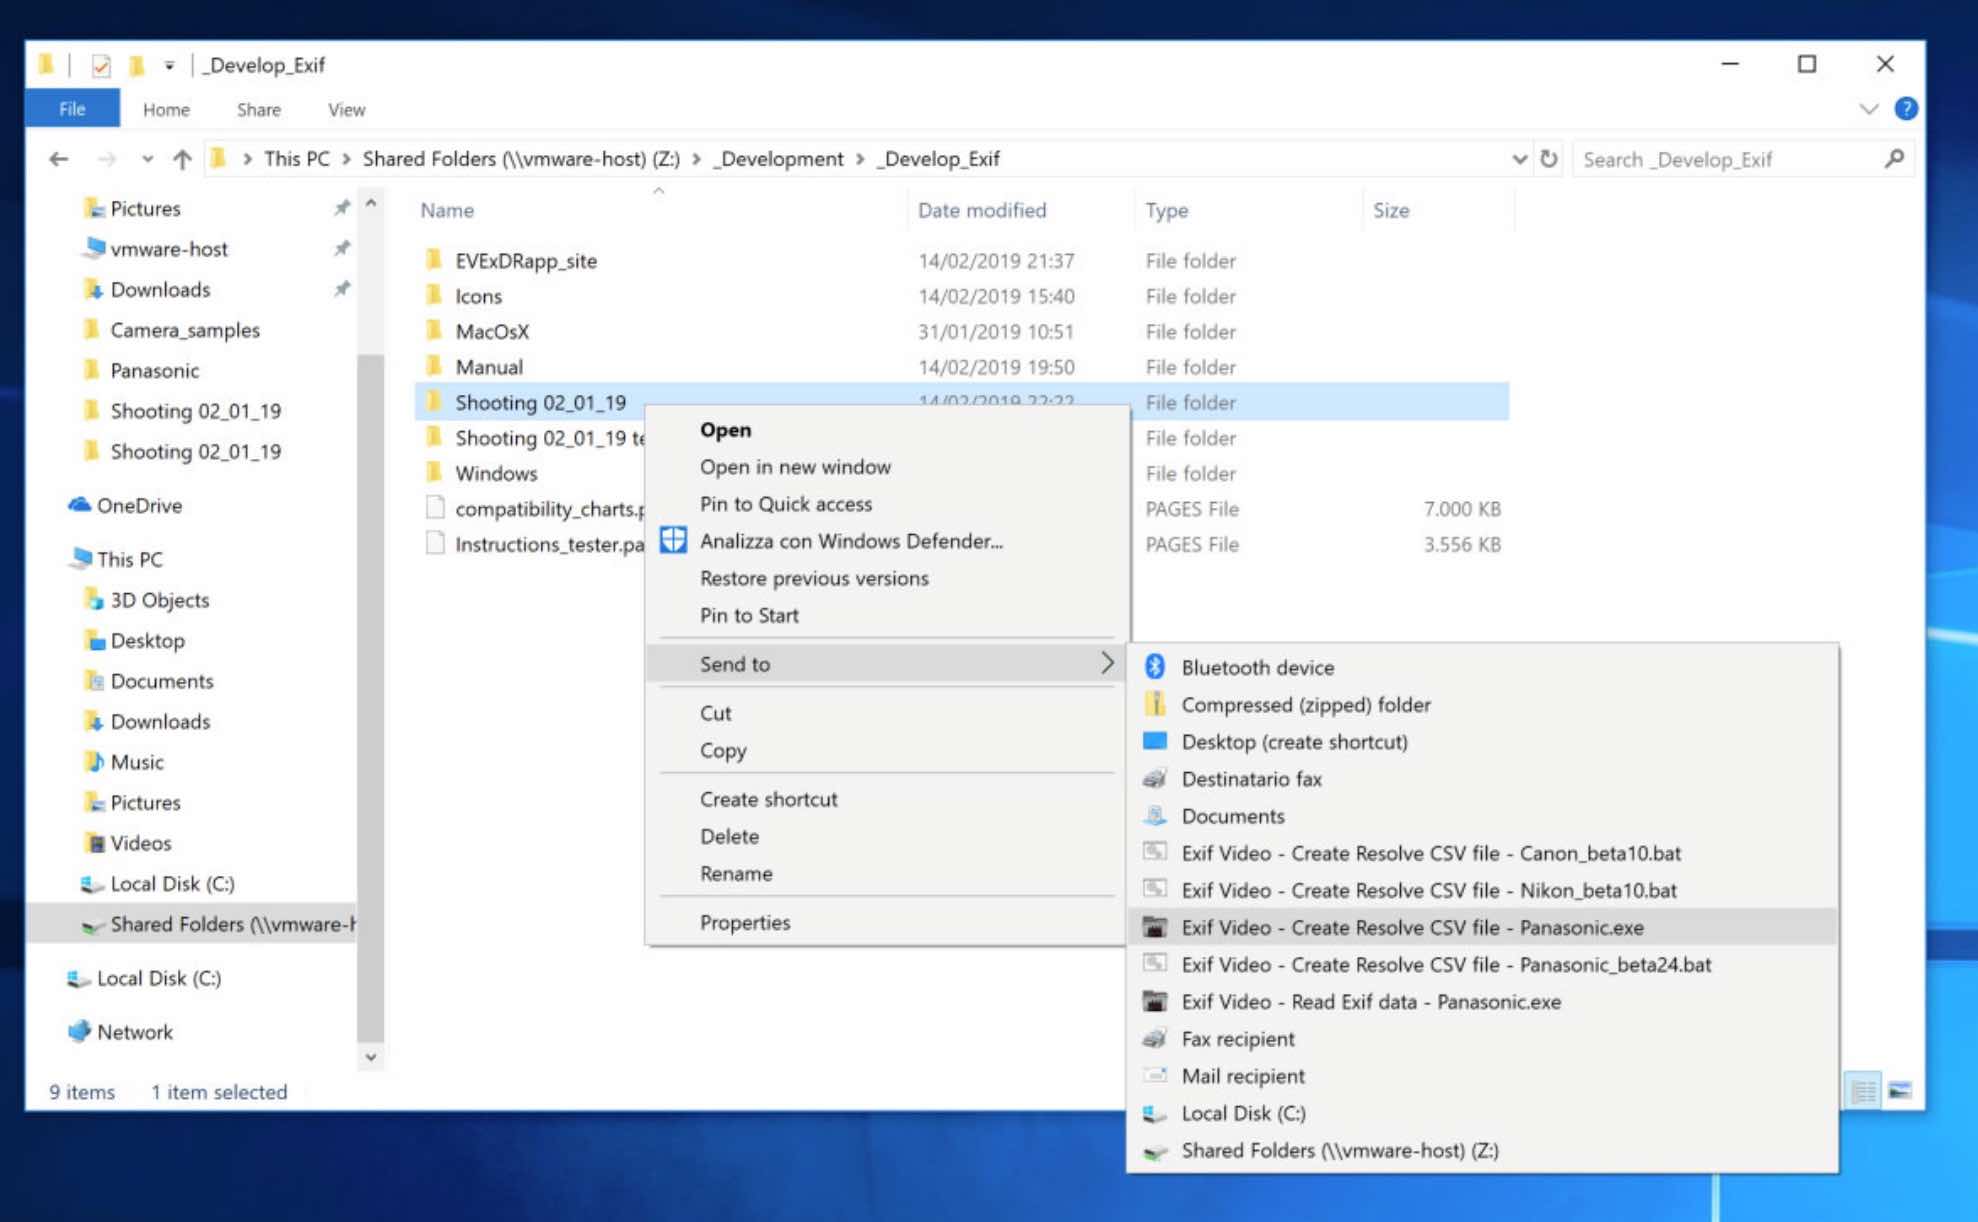The width and height of the screenshot is (1978, 1222).
Task: Click the Desktop (create shortcut) icon
Action: 1155,741
